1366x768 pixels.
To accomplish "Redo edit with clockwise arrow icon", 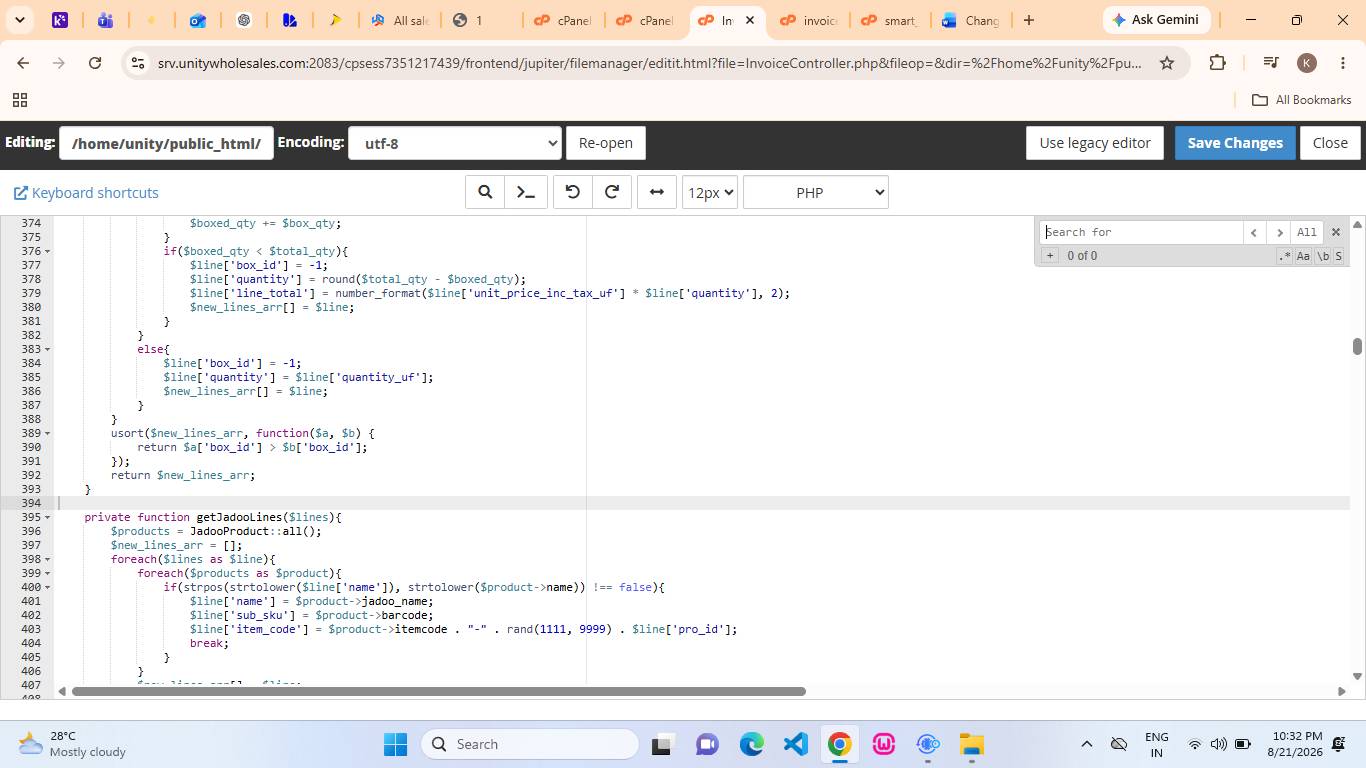I will tap(612, 192).
